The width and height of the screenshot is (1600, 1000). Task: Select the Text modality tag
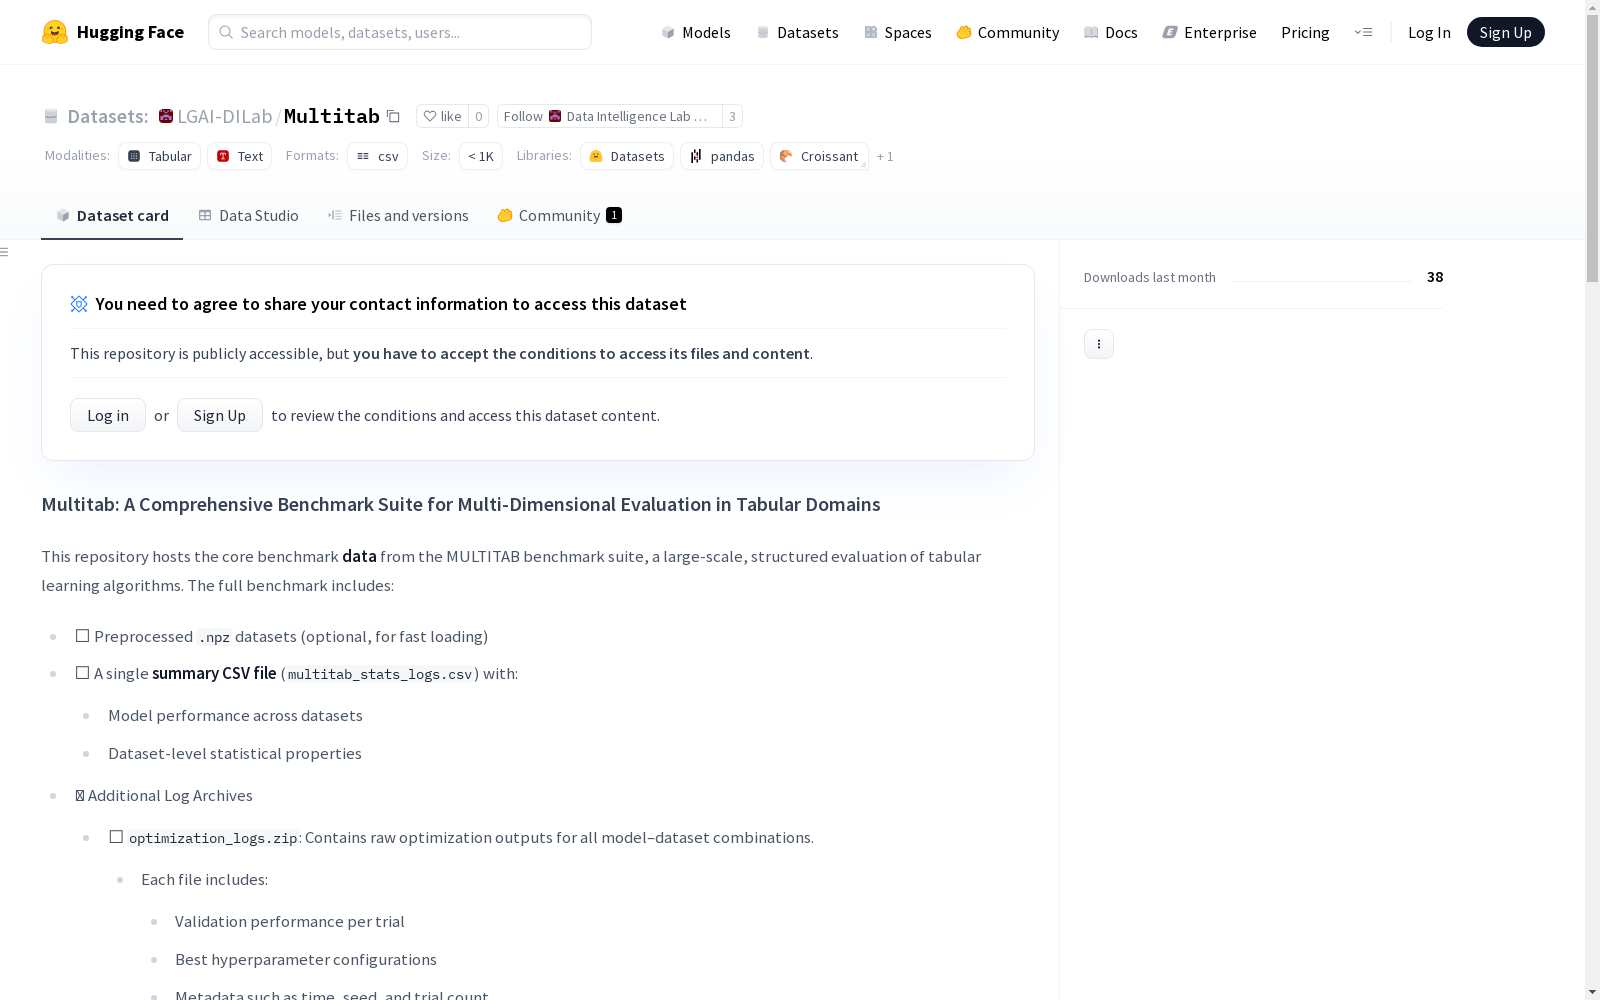click(240, 156)
